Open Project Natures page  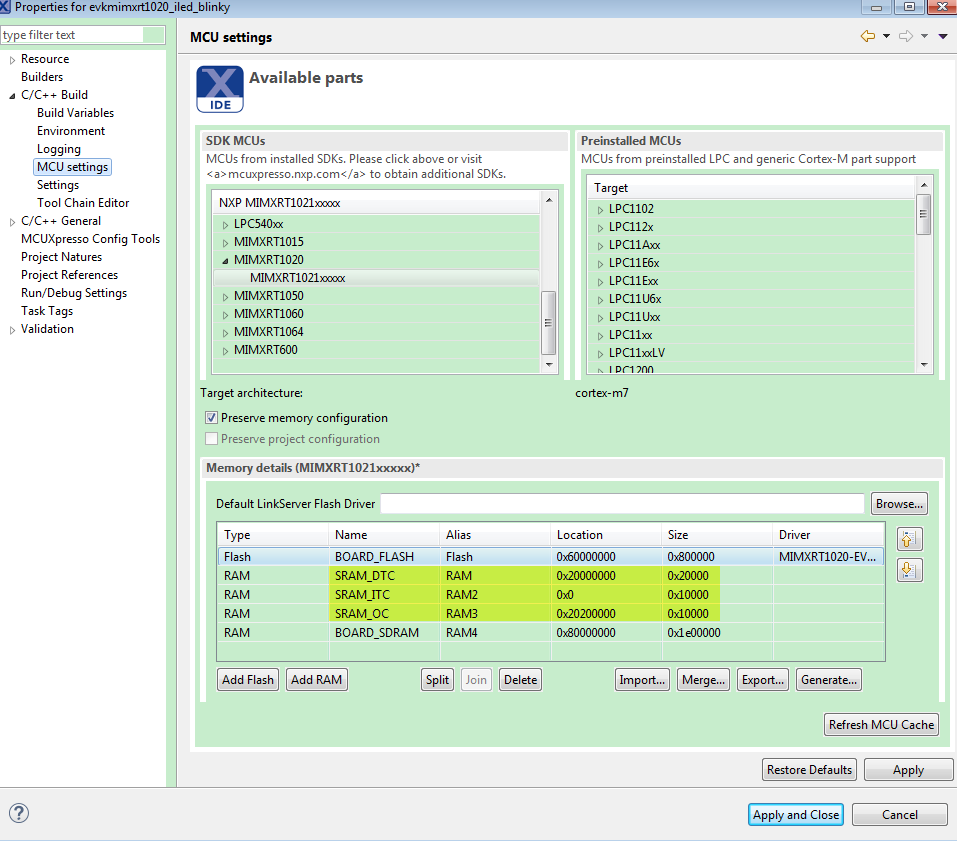(x=61, y=257)
